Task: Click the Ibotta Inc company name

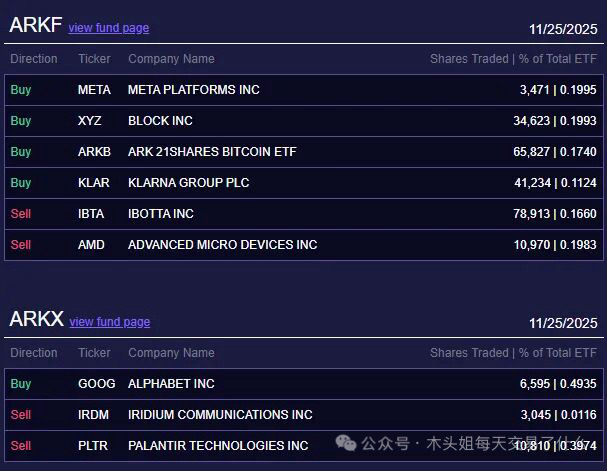Action: [160, 214]
